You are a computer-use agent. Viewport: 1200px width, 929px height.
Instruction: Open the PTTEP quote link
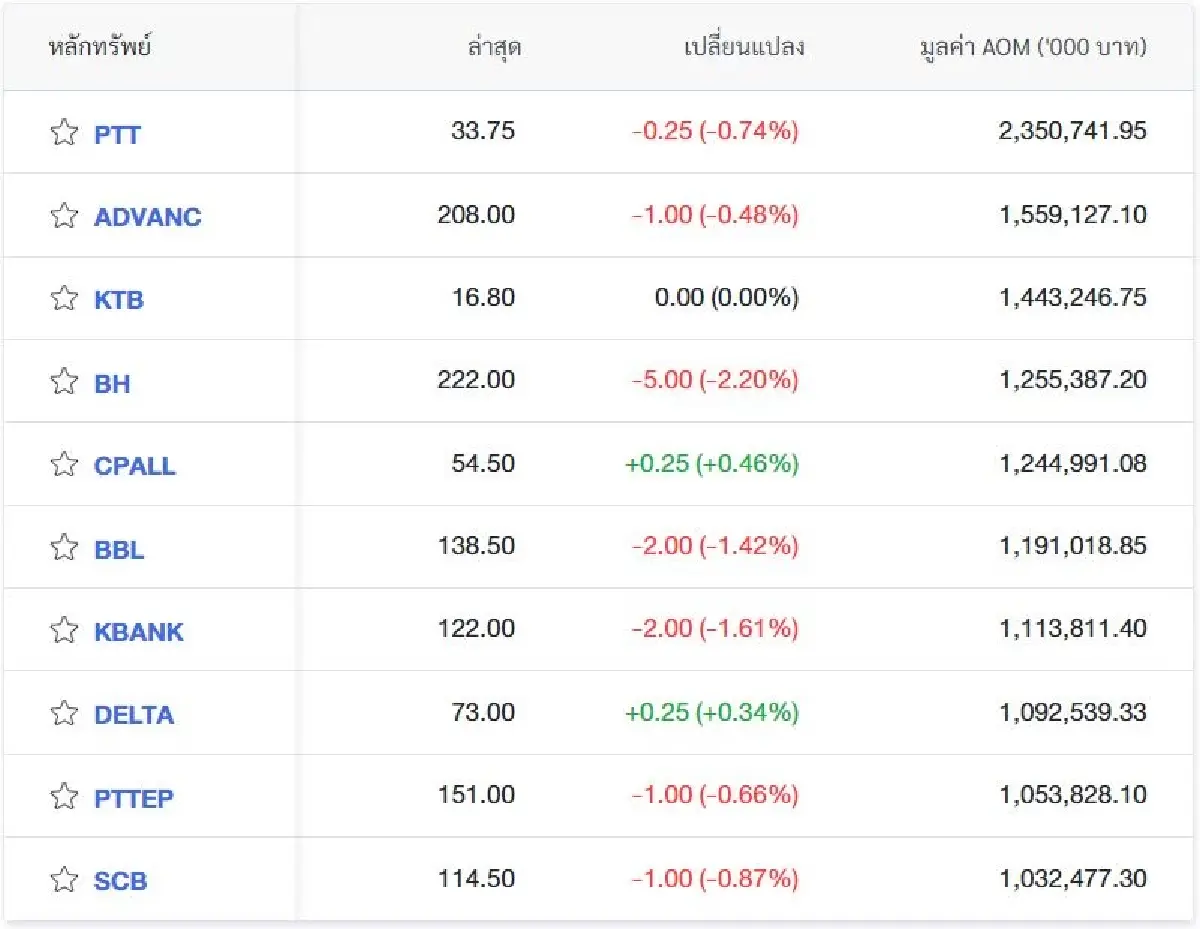[x=134, y=798]
